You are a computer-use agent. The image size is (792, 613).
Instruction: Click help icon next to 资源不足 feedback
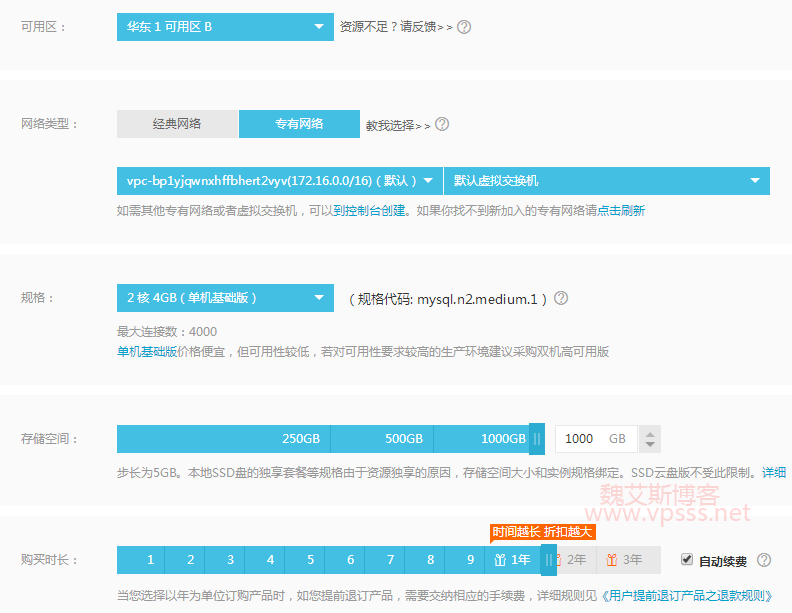(463, 27)
